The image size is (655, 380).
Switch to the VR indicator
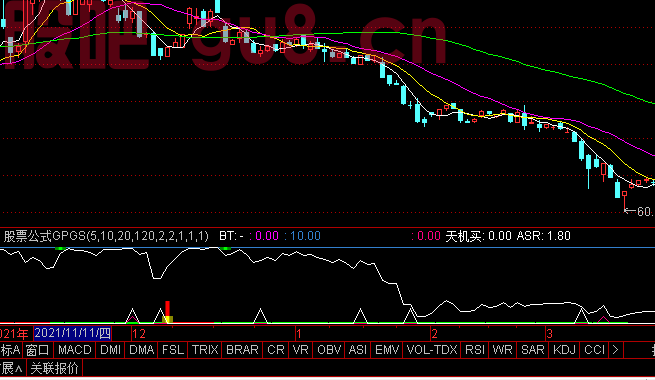(301, 350)
